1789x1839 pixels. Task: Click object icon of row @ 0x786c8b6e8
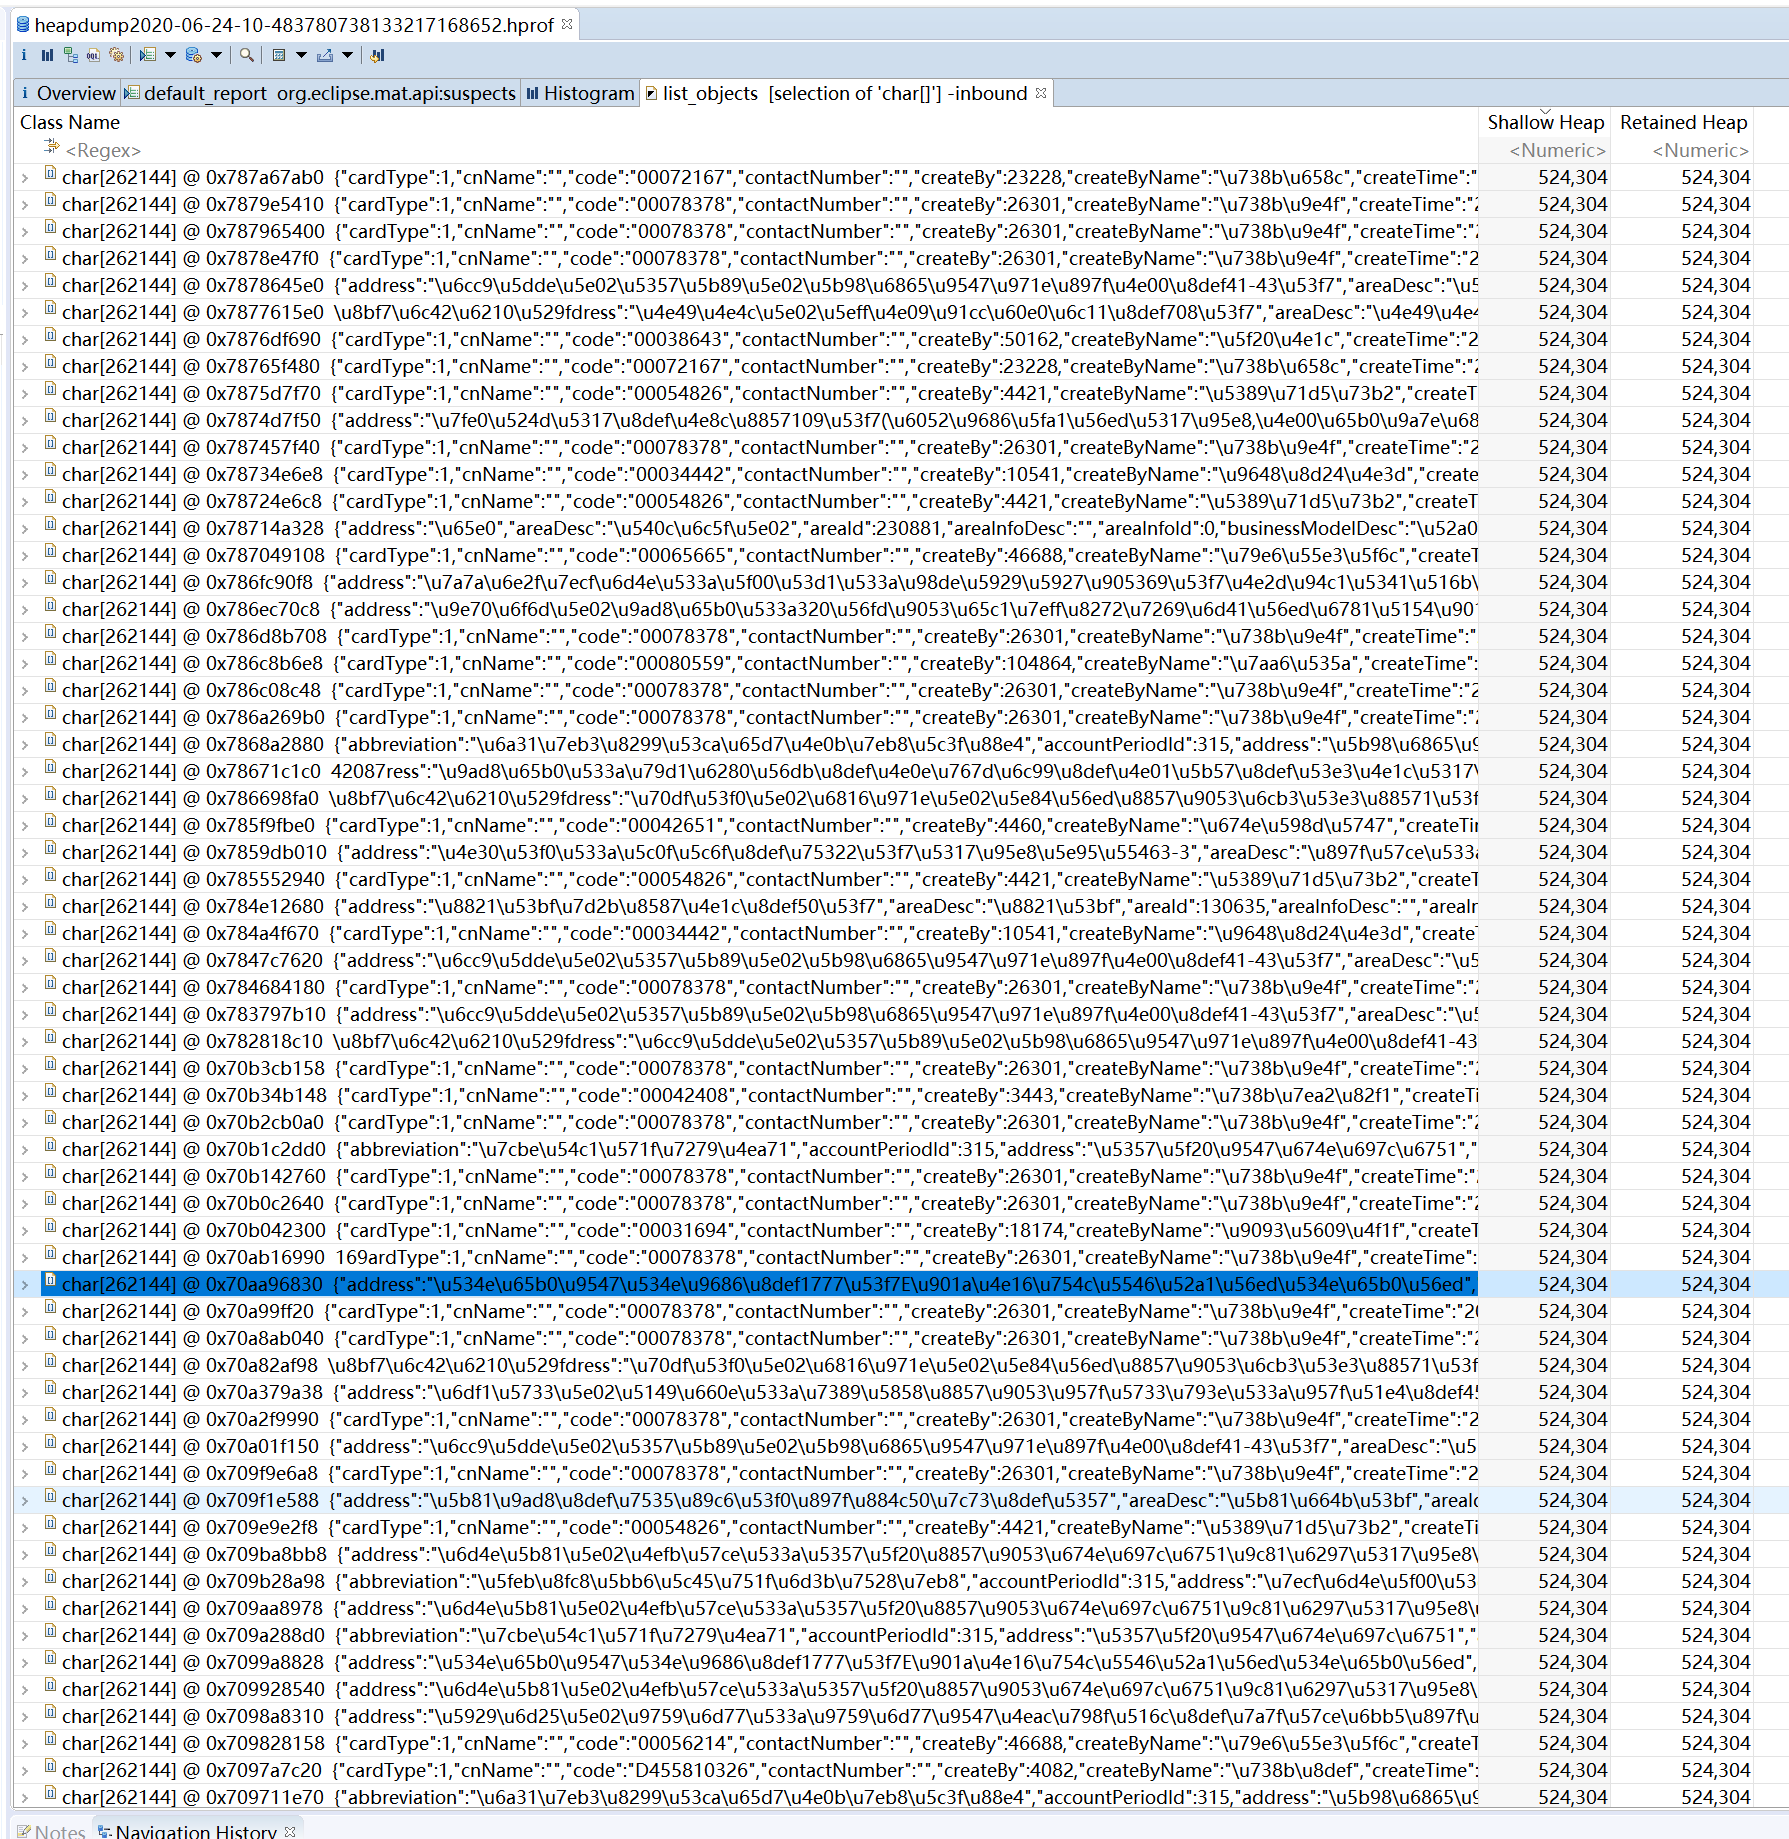coord(50,660)
